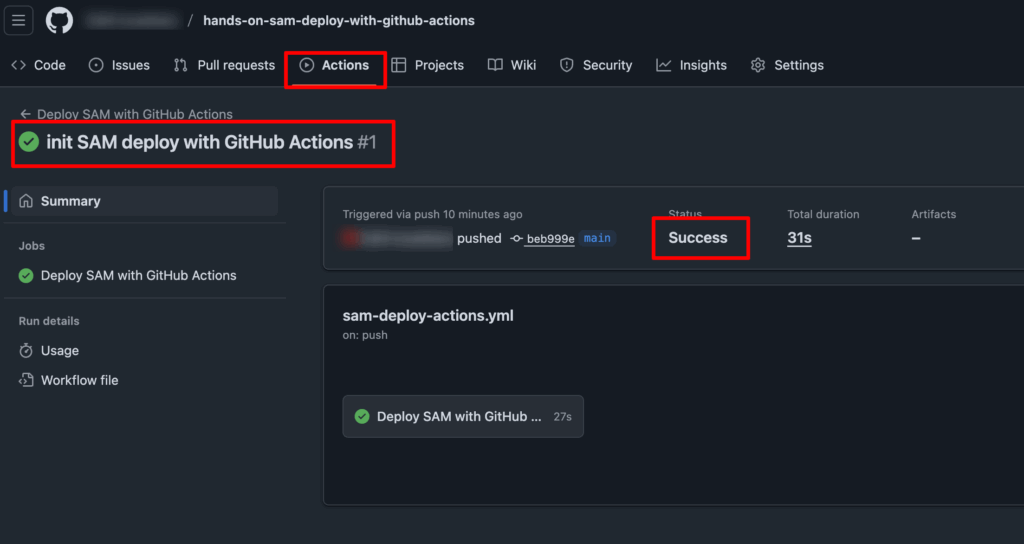Click the GitHub Octocat logo

59,20
